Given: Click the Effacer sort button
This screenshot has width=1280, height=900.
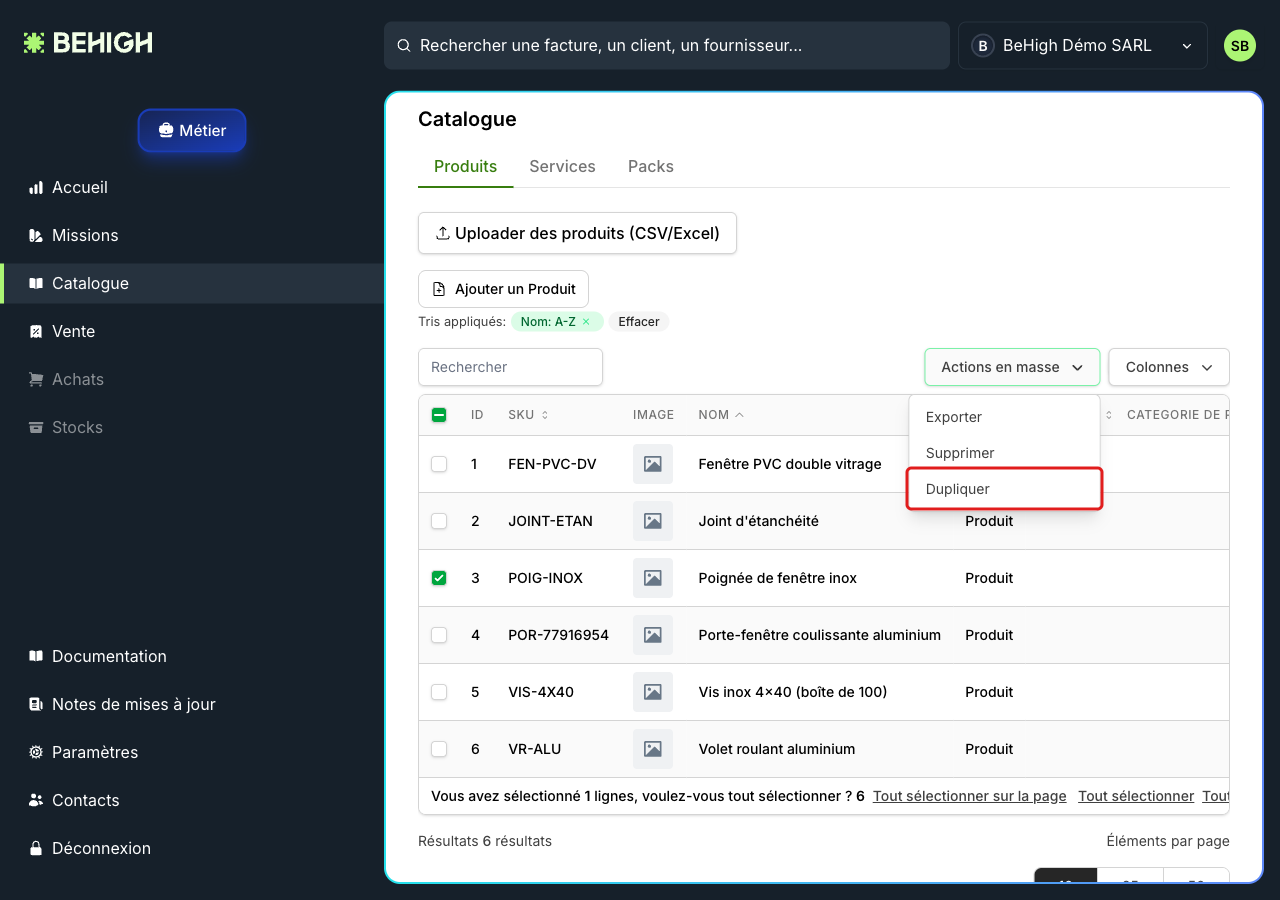Looking at the screenshot, I should pyautogui.click(x=639, y=322).
